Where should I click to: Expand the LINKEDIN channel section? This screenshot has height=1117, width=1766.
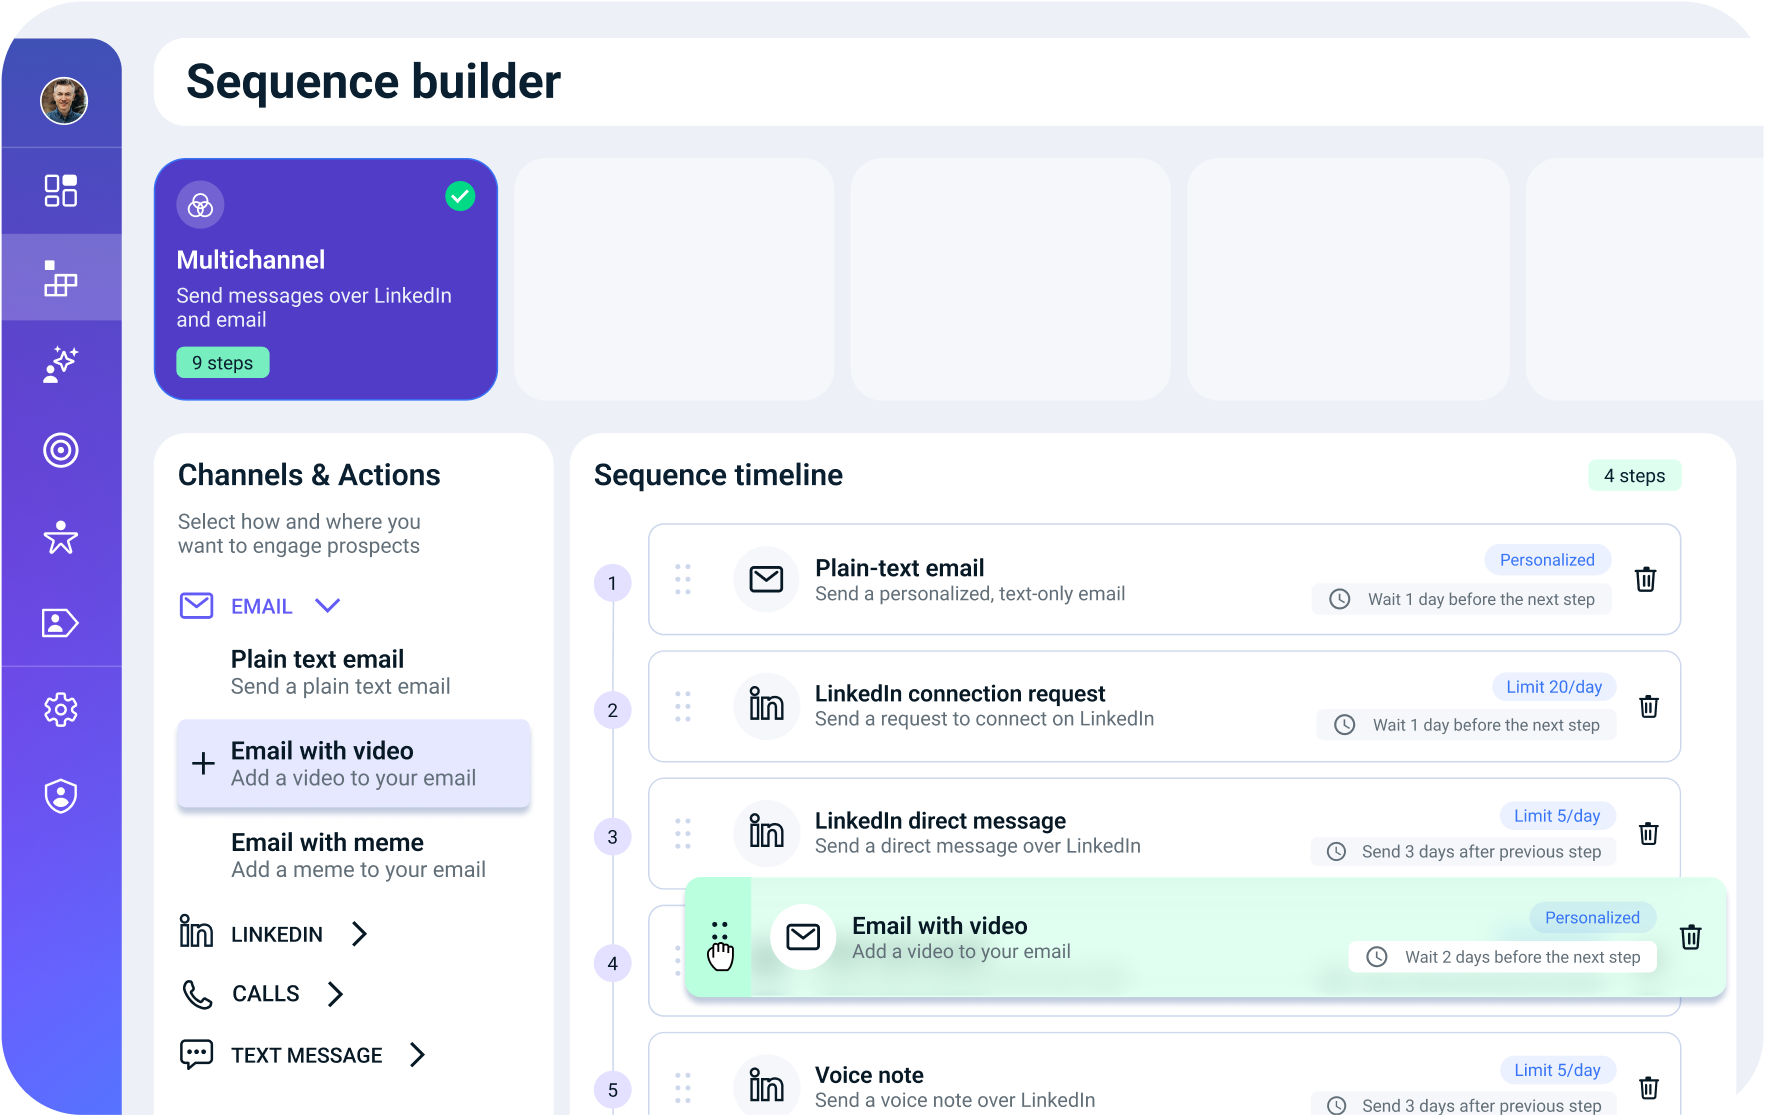point(359,934)
